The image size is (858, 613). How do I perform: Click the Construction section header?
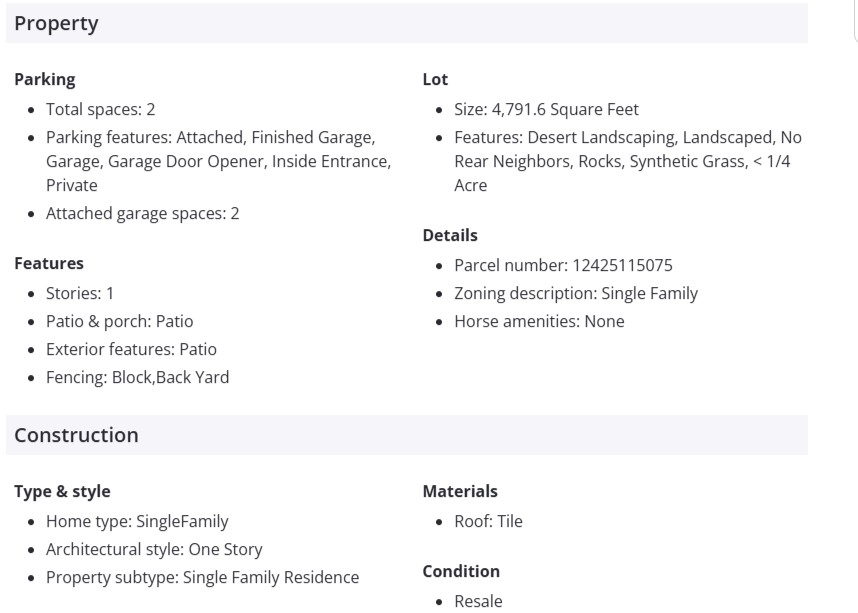(x=76, y=435)
